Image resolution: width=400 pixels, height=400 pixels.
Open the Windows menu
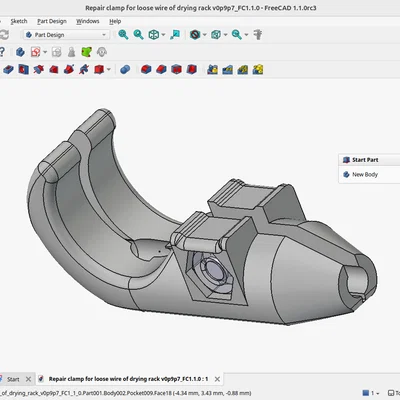pyautogui.click(x=88, y=21)
